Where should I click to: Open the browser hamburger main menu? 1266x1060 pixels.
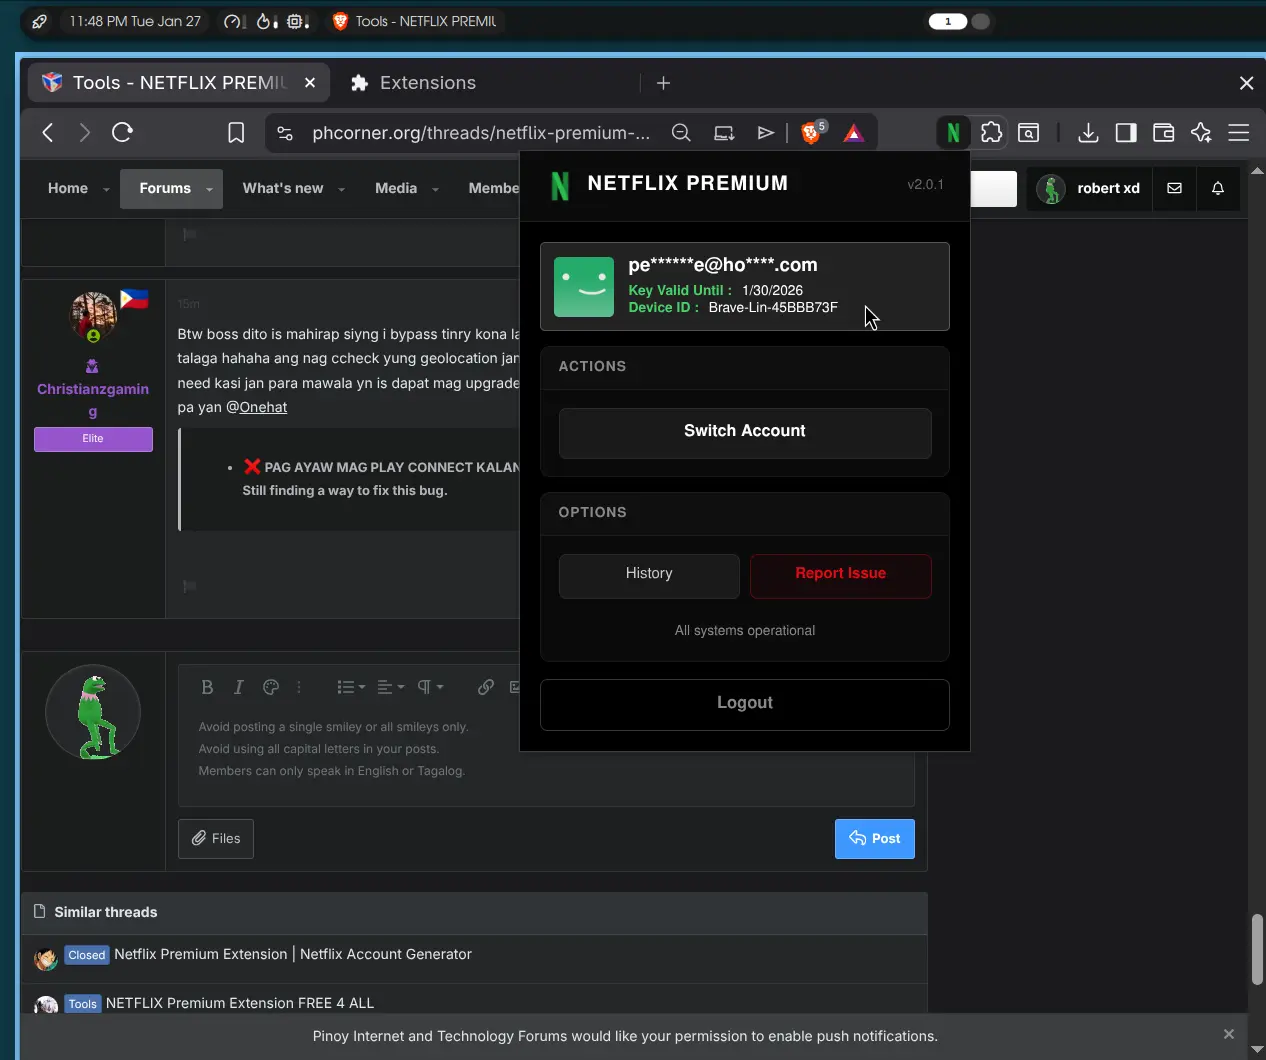click(1239, 133)
